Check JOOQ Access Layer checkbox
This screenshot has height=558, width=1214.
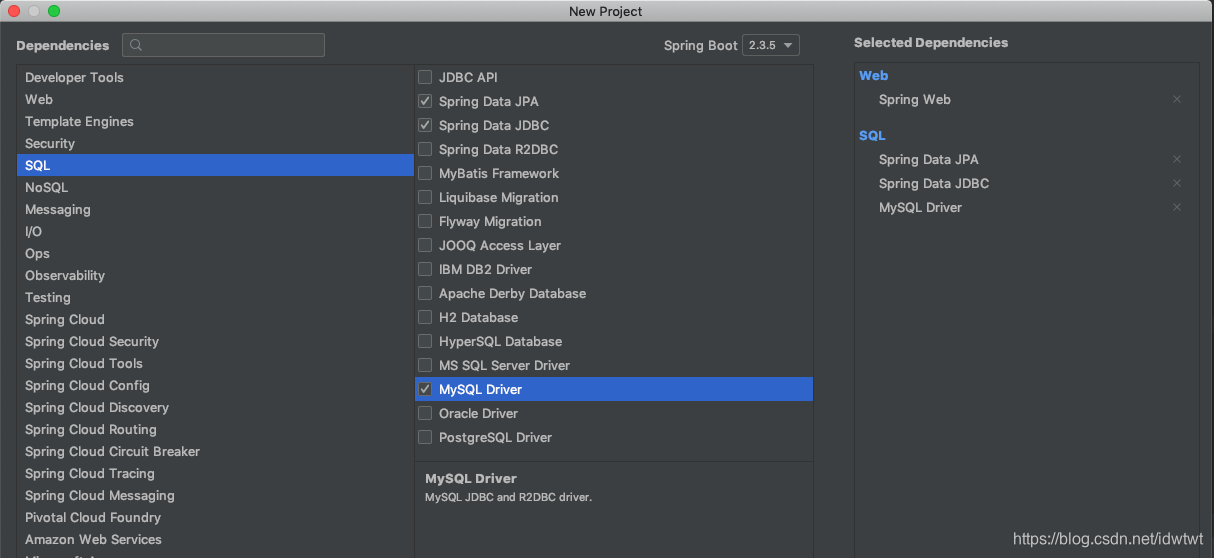(x=425, y=245)
